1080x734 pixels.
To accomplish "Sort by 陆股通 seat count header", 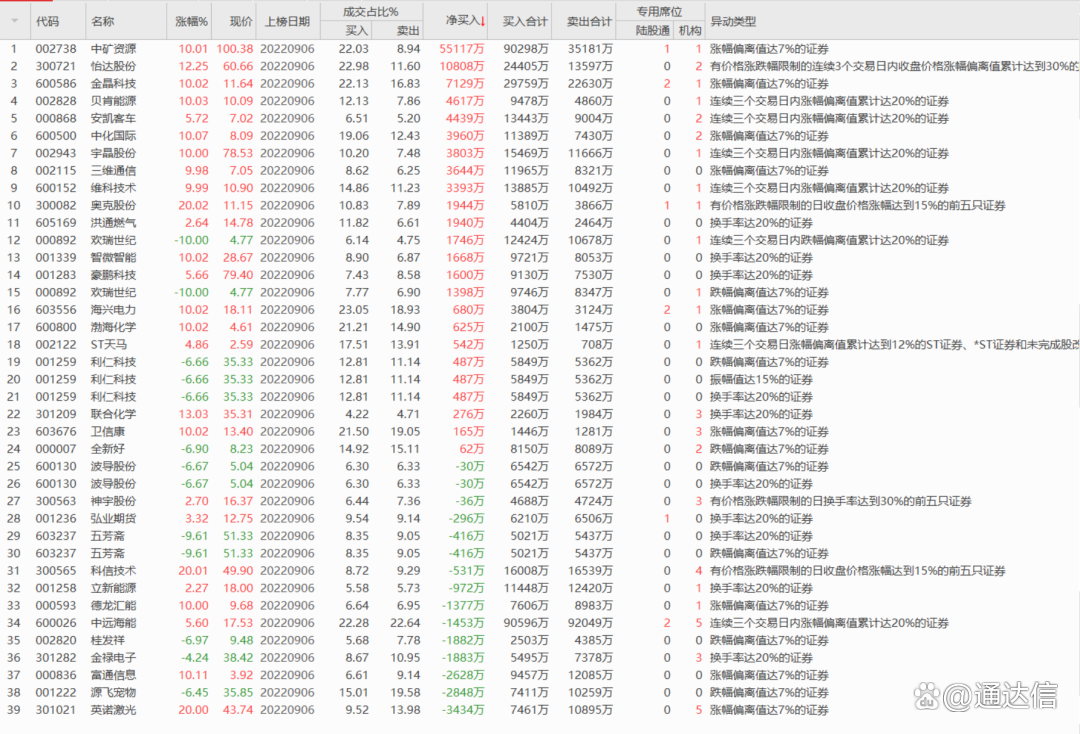I will pos(653,31).
